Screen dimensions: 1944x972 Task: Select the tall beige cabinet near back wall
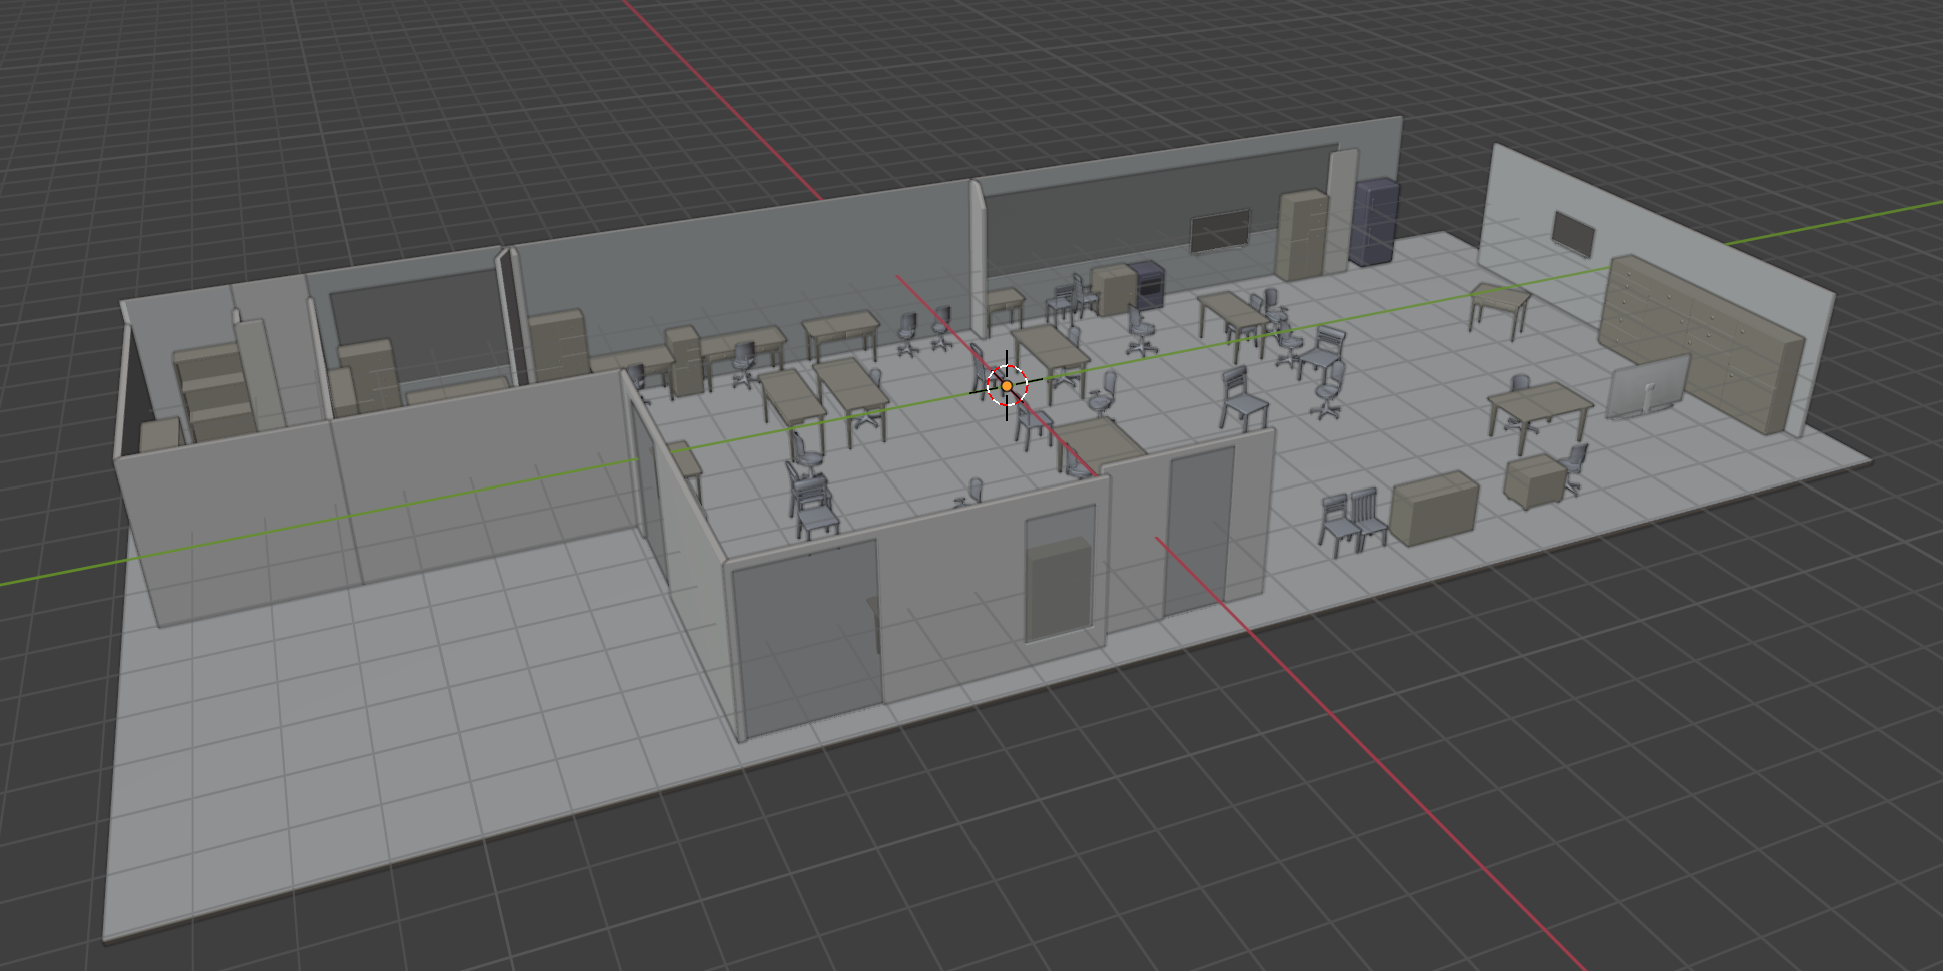point(1302,235)
